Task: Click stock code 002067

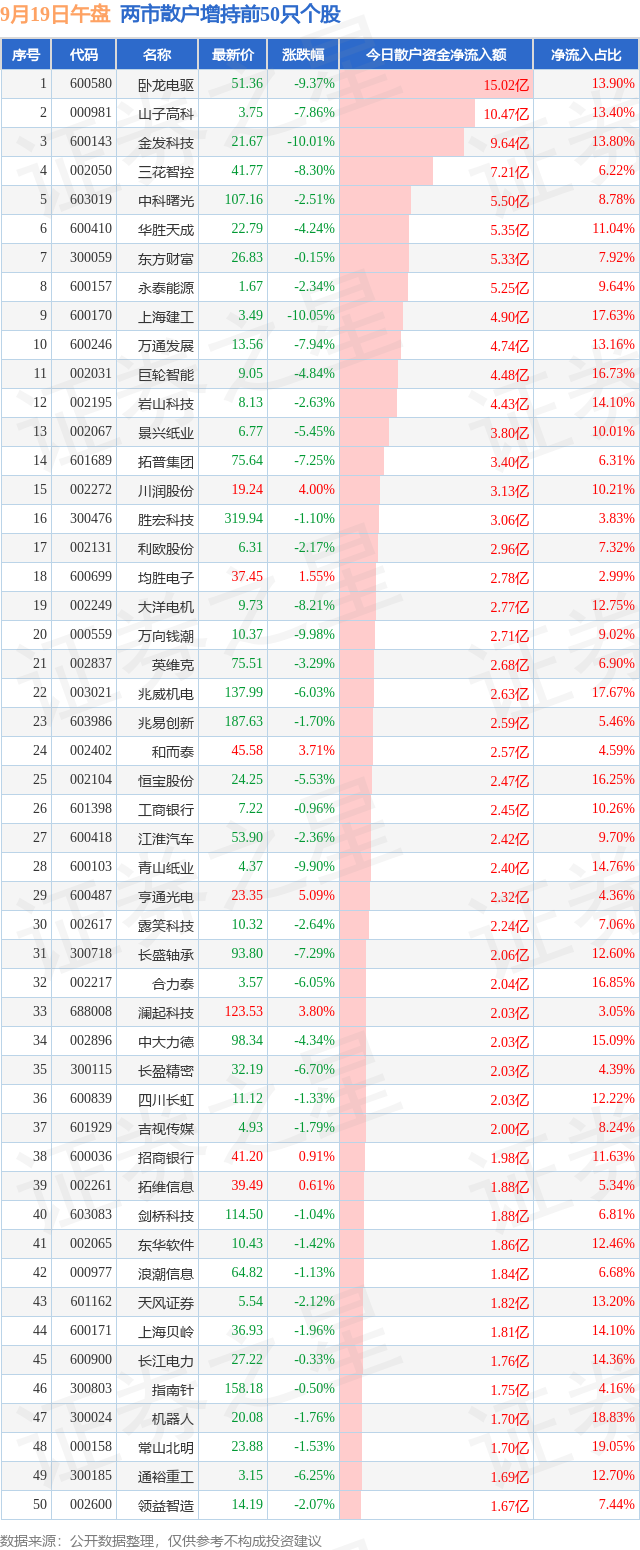Action: tap(91, 432)
